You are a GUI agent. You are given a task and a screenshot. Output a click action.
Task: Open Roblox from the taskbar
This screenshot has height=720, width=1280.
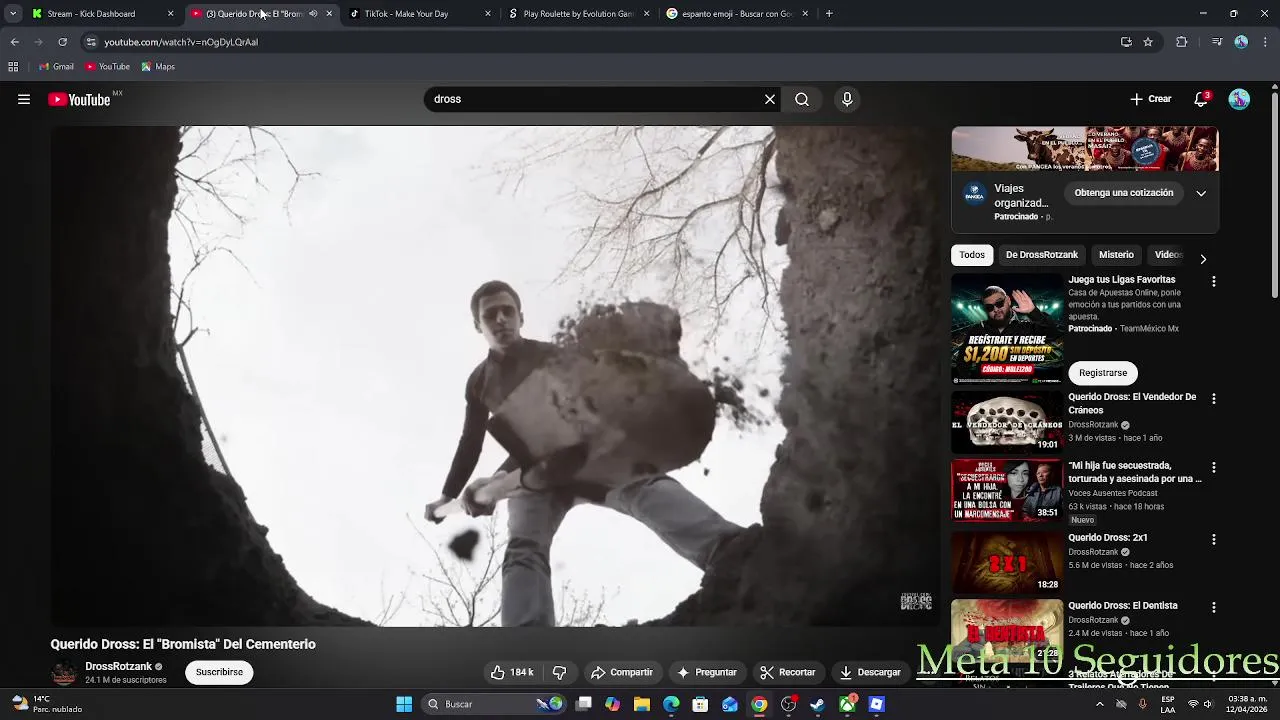point(876,704)
